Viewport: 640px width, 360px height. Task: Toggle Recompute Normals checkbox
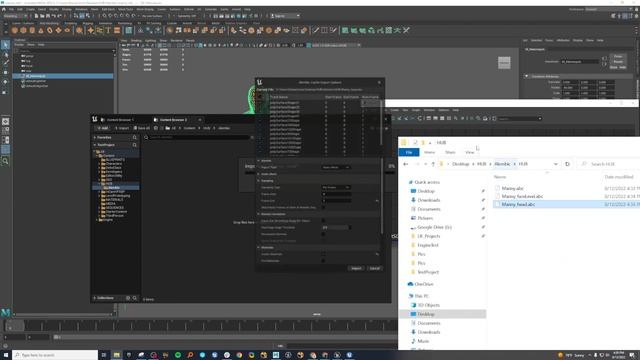(323, 234)
